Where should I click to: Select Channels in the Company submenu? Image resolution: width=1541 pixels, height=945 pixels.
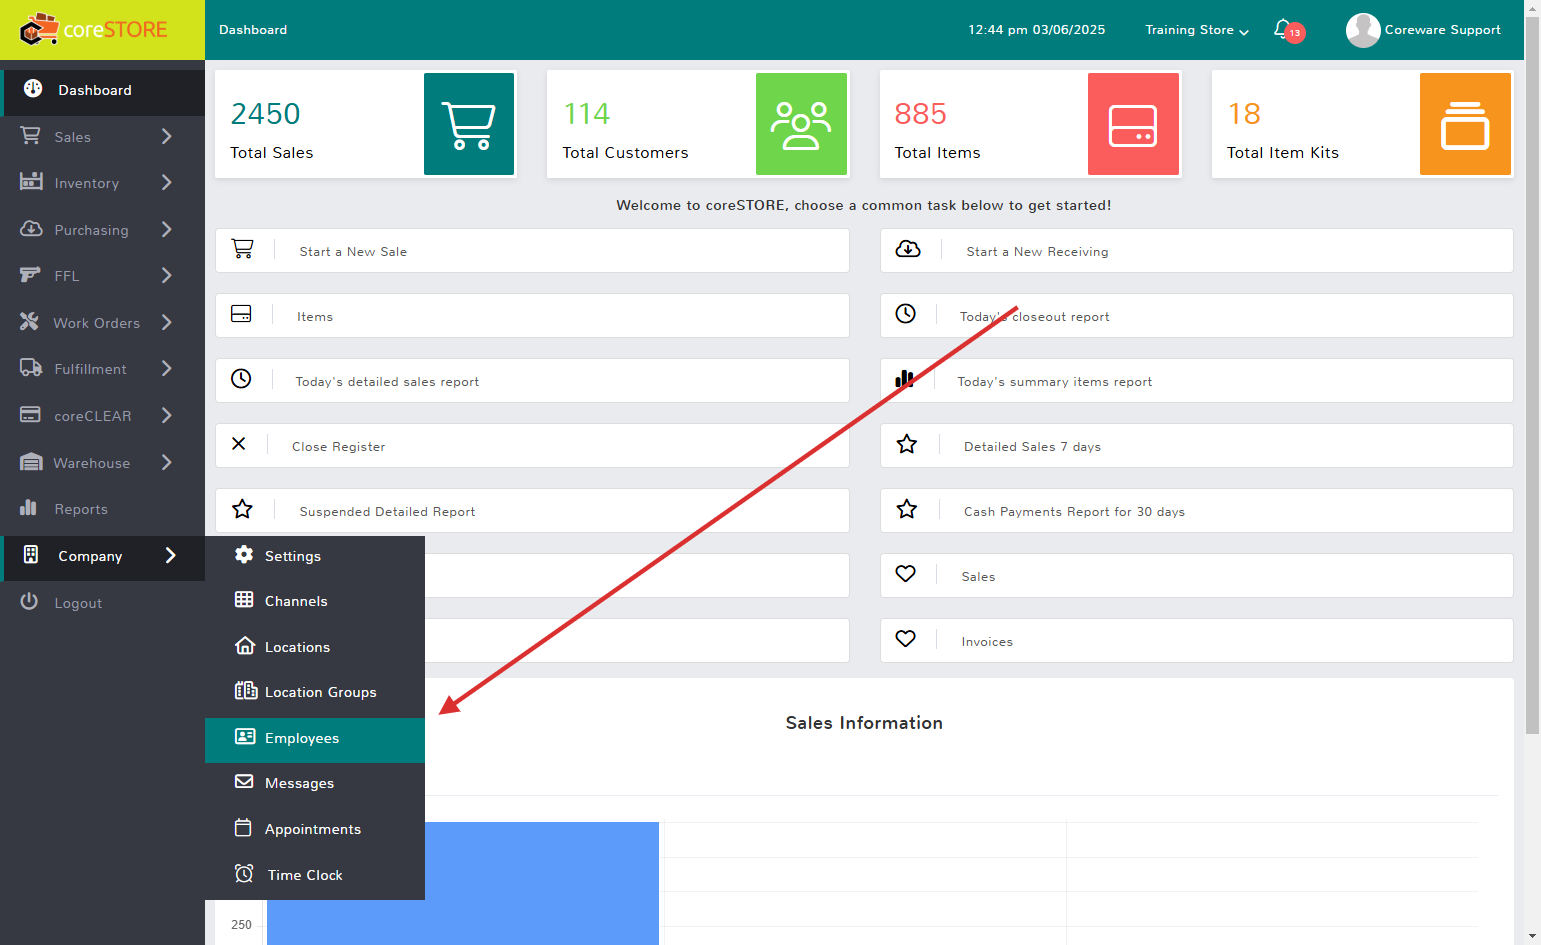[x=315, y=601]
